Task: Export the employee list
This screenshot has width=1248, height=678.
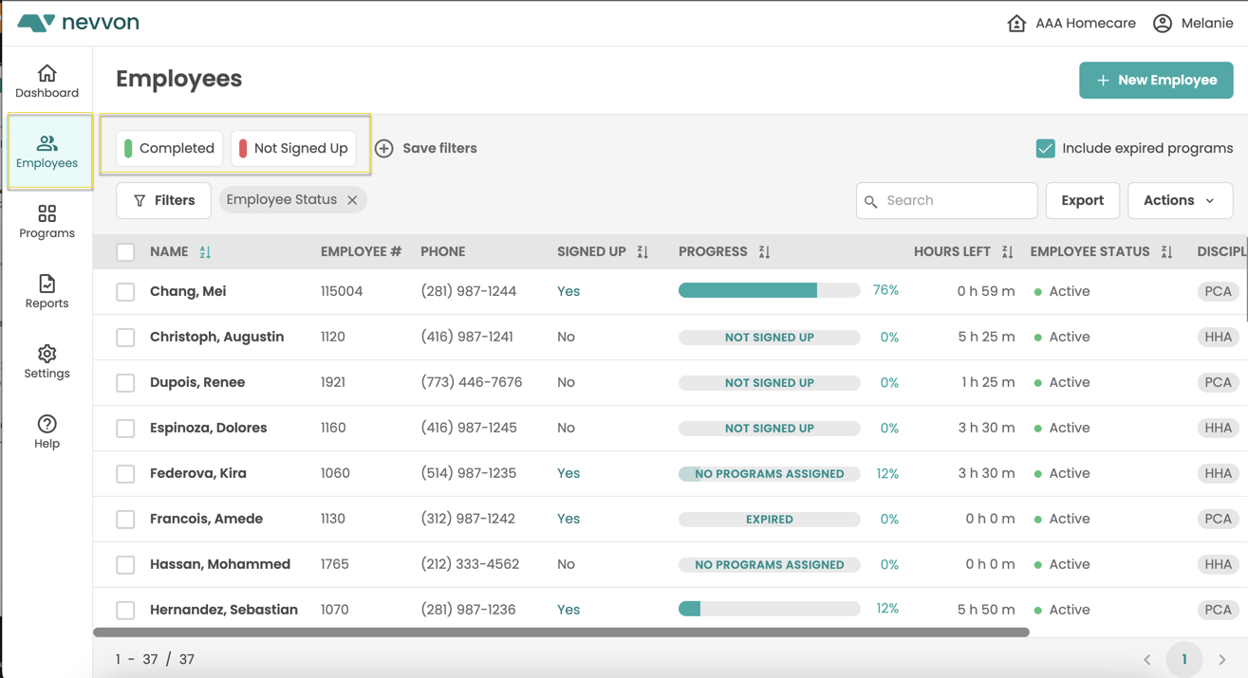Action: pos(1082,200)
